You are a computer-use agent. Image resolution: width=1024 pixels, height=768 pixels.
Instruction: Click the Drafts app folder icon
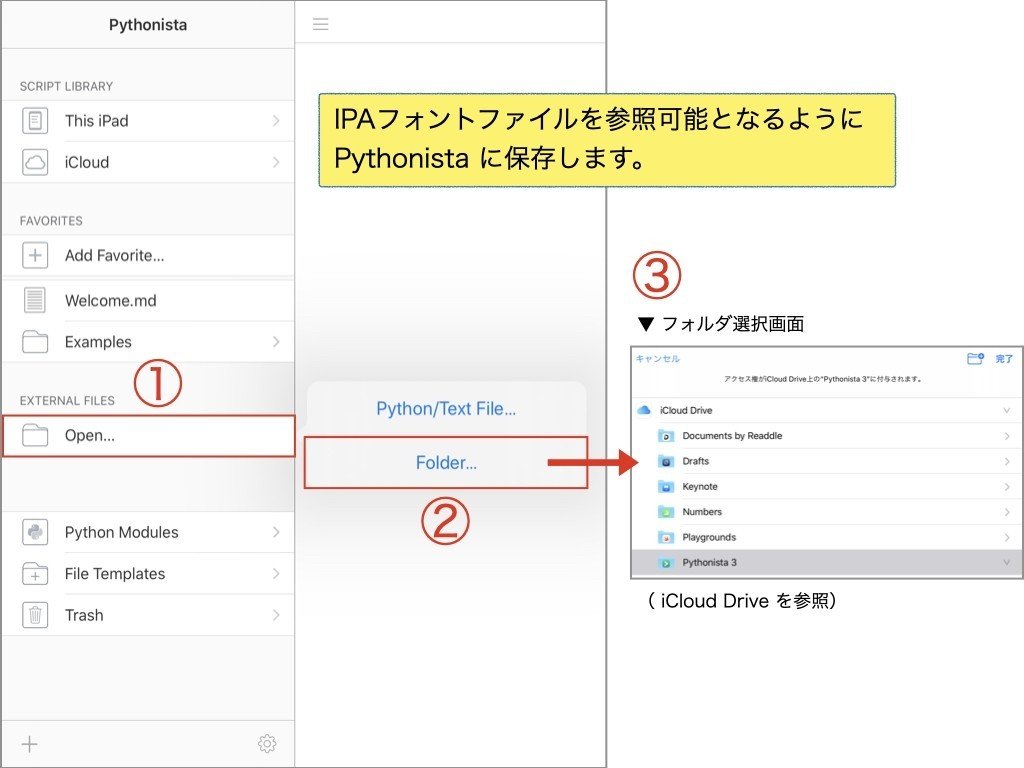point(666,461)
